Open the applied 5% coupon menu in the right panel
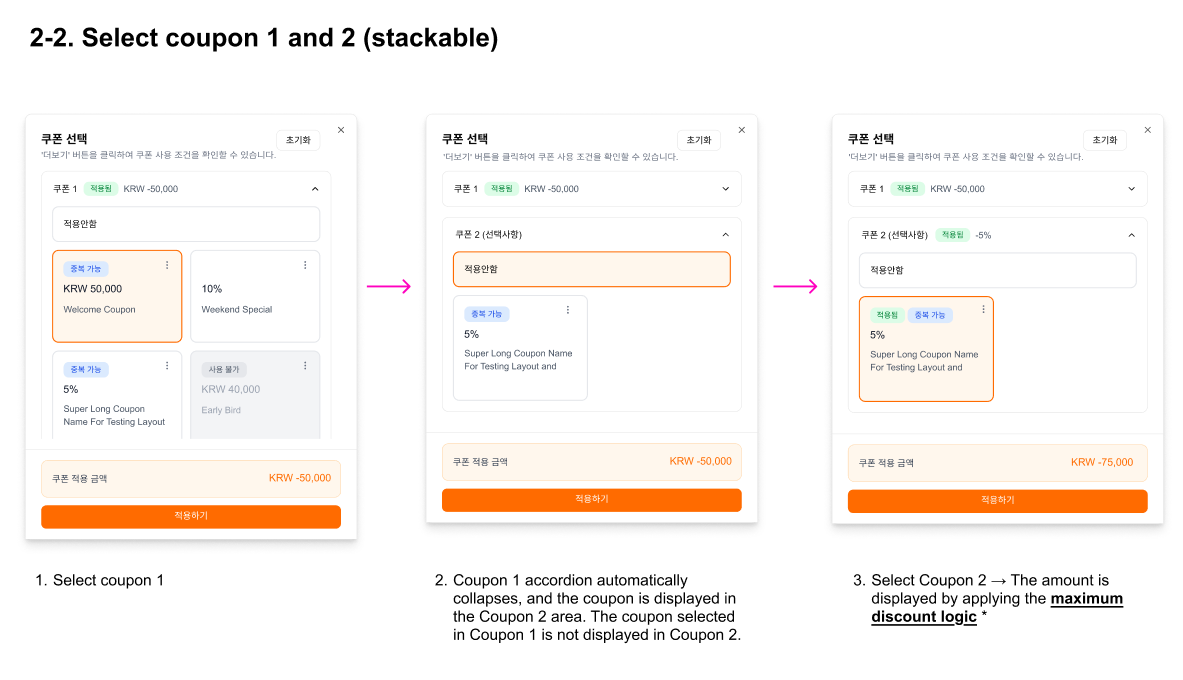1183x680 pixels. point(983,310)
